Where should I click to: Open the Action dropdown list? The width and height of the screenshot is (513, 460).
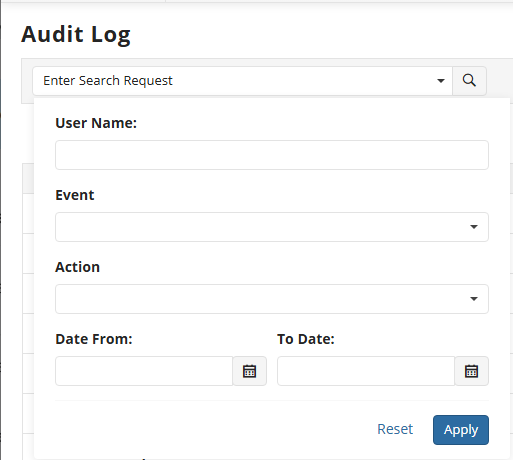[272, 299]
